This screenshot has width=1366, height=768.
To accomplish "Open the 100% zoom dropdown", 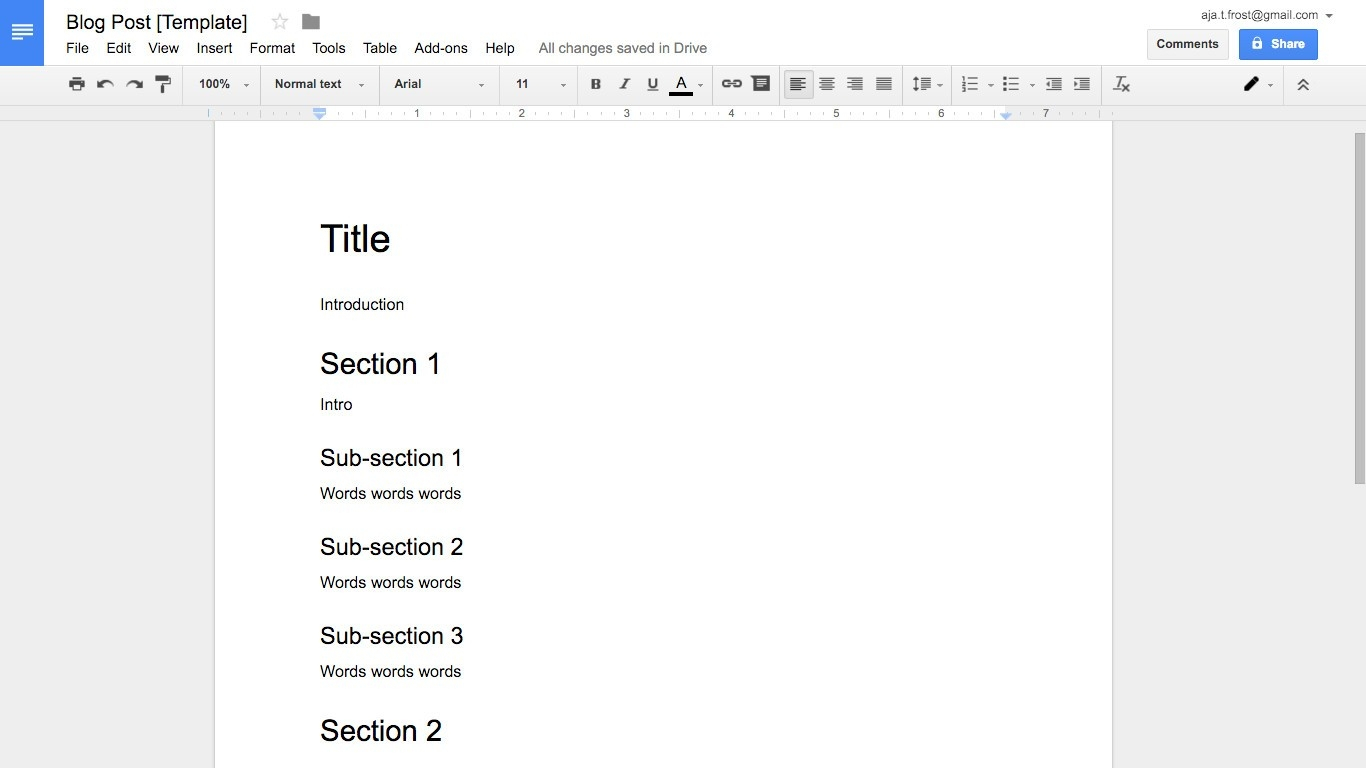I will click(223, 84).
